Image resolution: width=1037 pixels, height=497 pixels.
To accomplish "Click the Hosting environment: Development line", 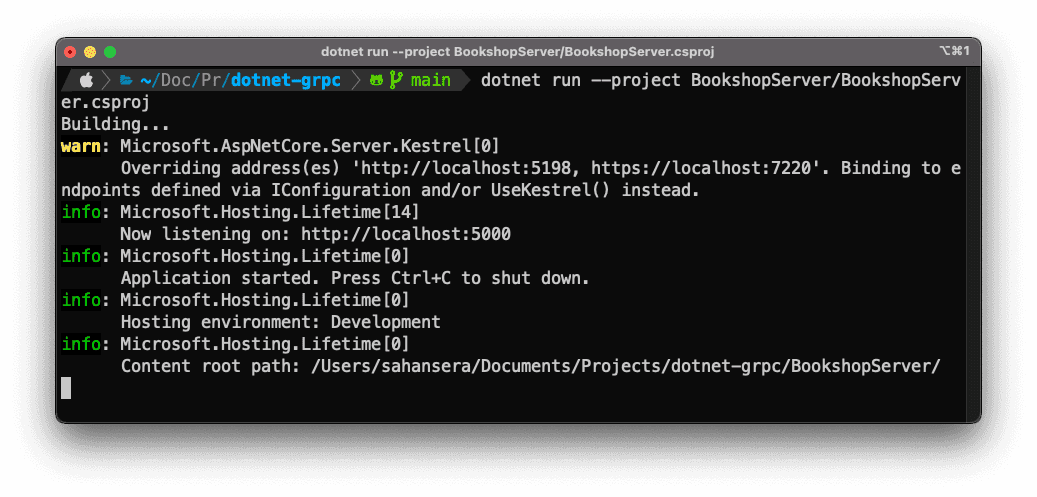I will (280, 322).
